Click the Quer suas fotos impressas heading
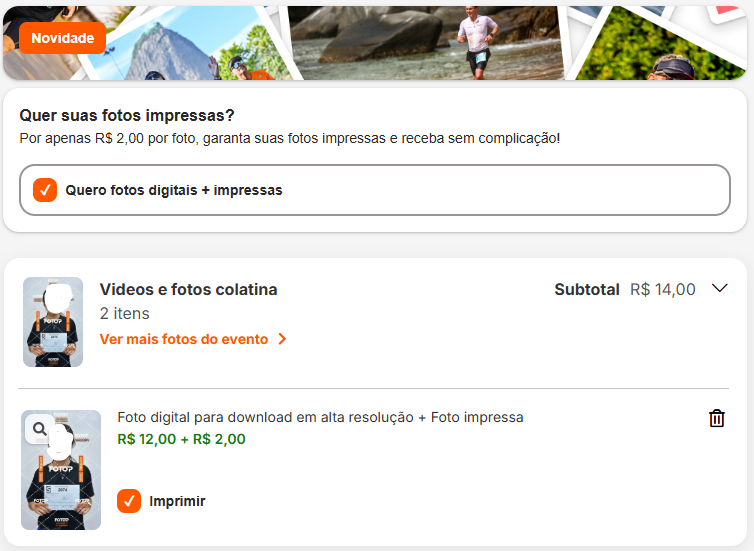The image size is (754, 551). (x=127, y=115)
